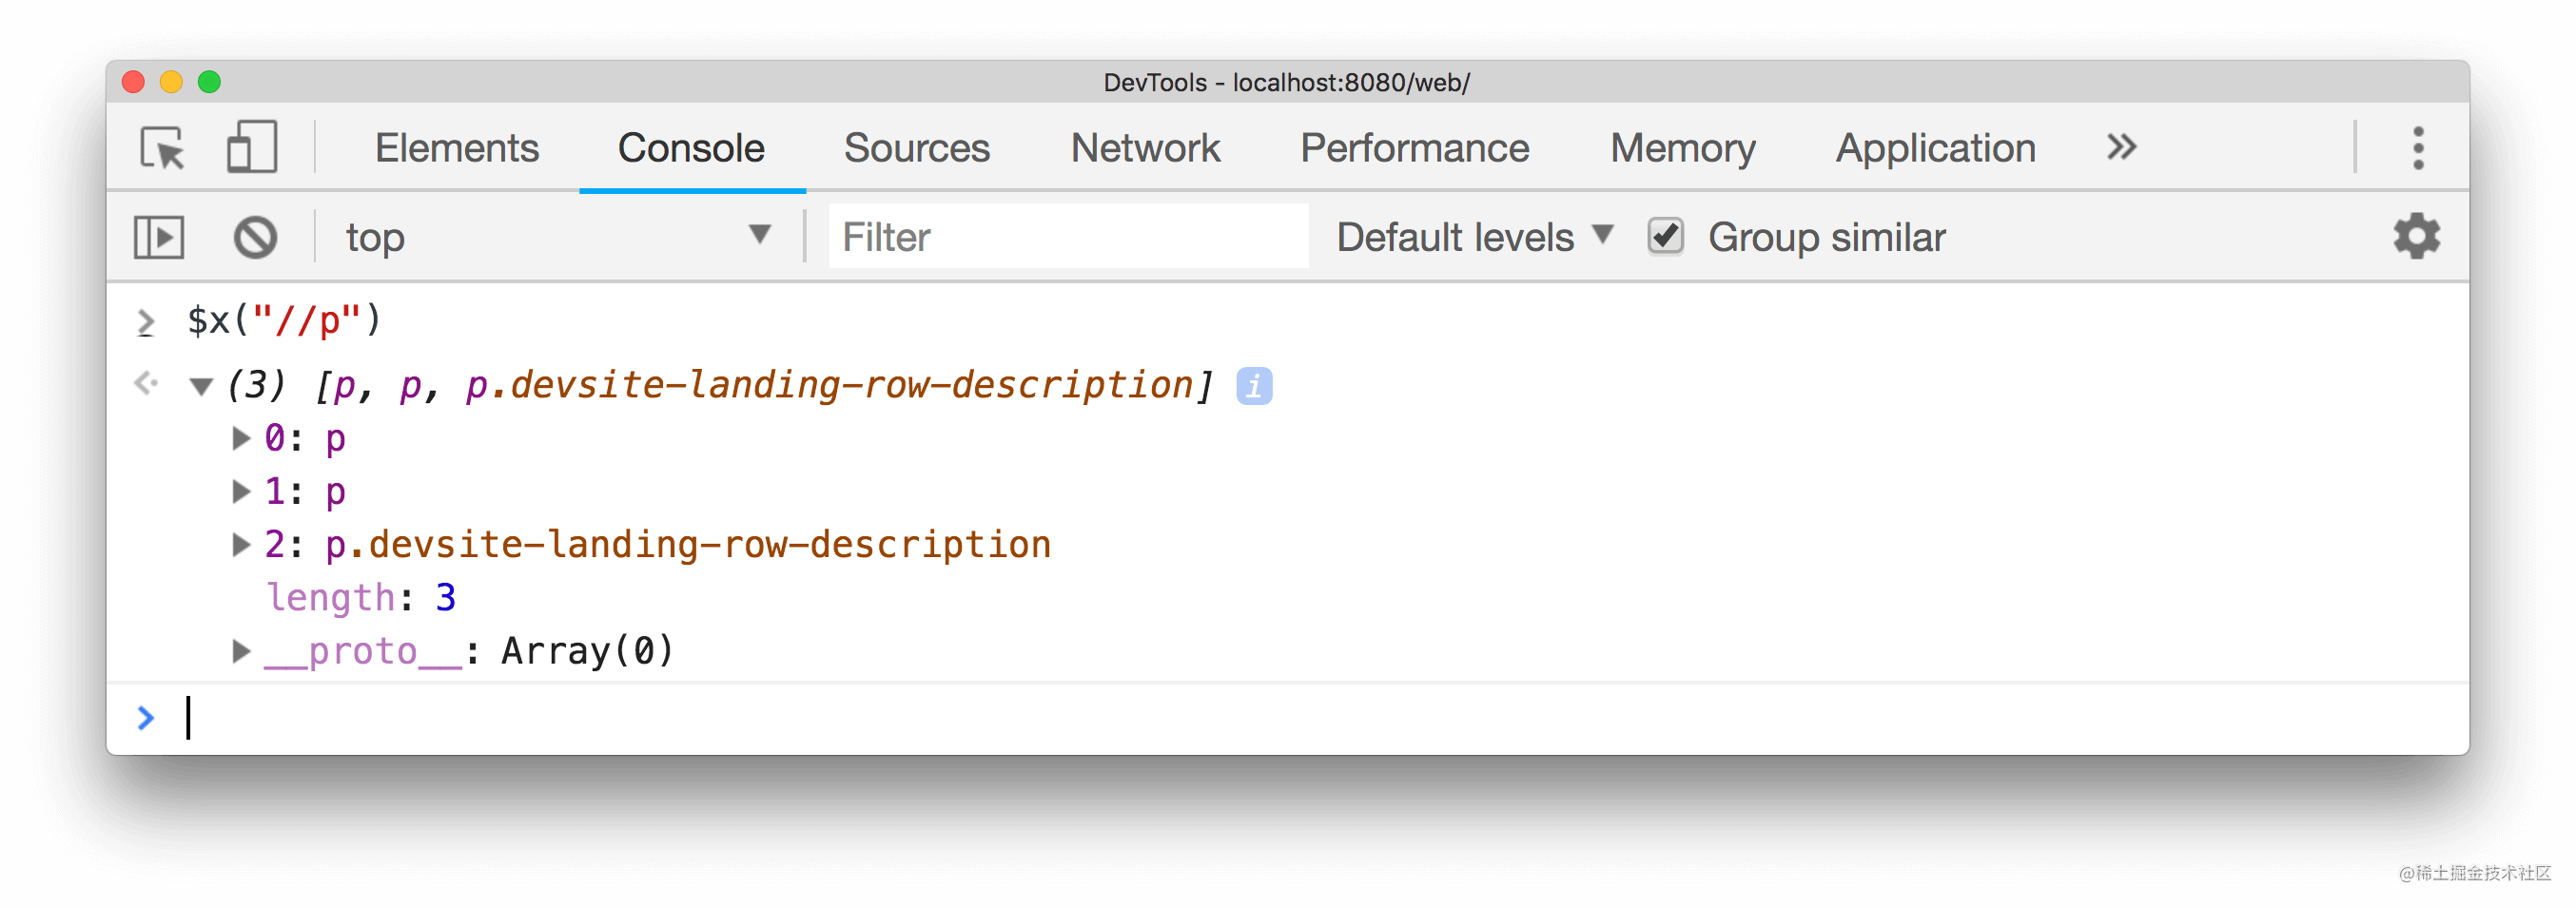
Task: Collapse the (3) array result
Action: (201, 387)
